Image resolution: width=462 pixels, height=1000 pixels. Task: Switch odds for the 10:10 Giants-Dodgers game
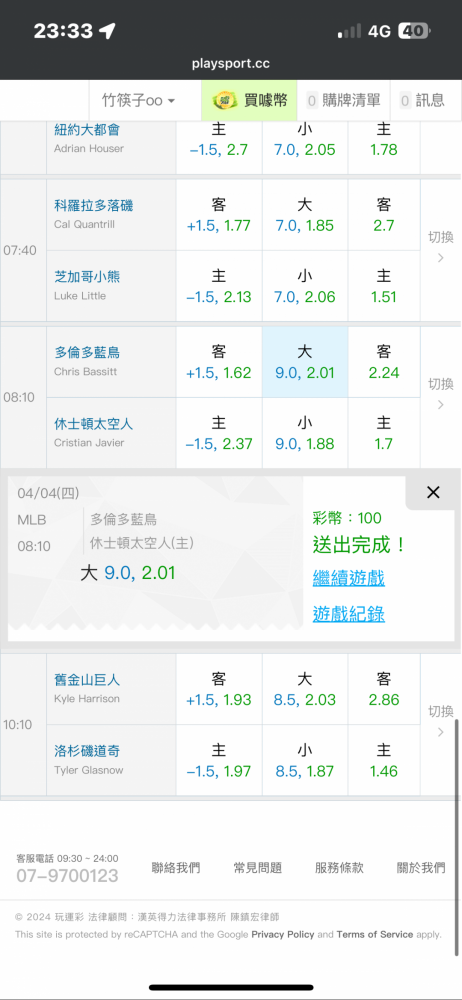(440, 721)
